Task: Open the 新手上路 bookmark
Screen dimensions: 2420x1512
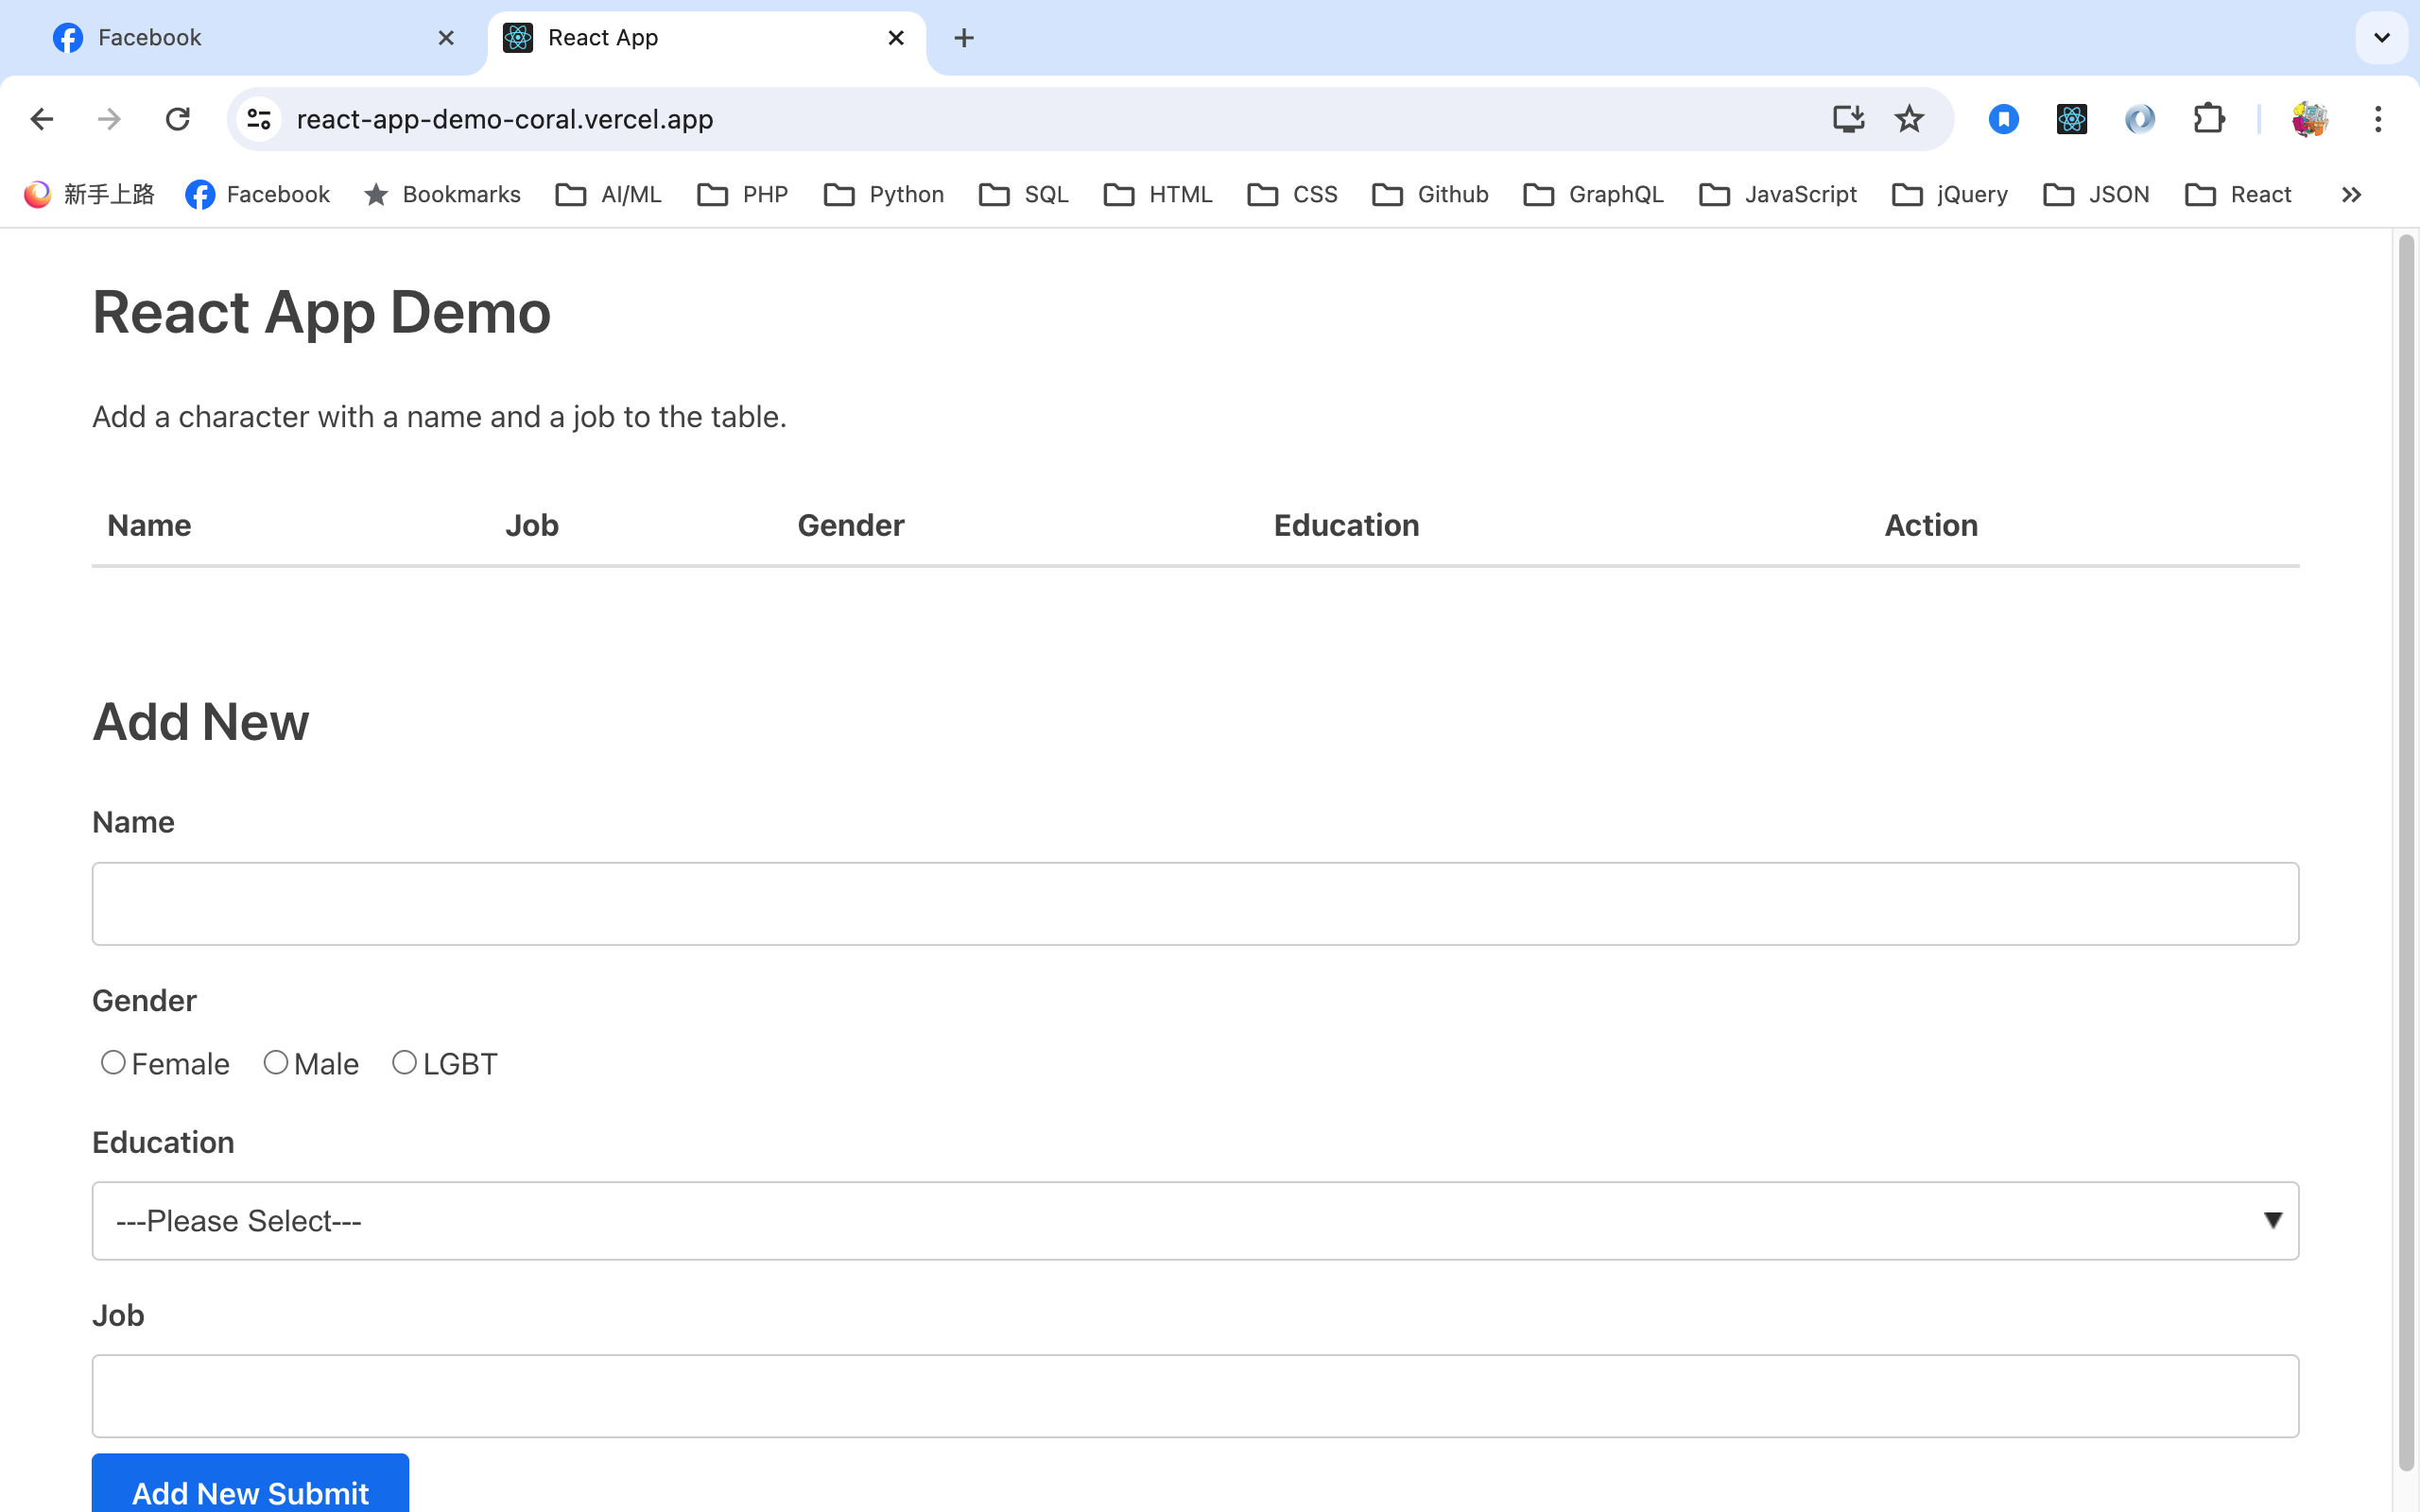Action: 89,194
